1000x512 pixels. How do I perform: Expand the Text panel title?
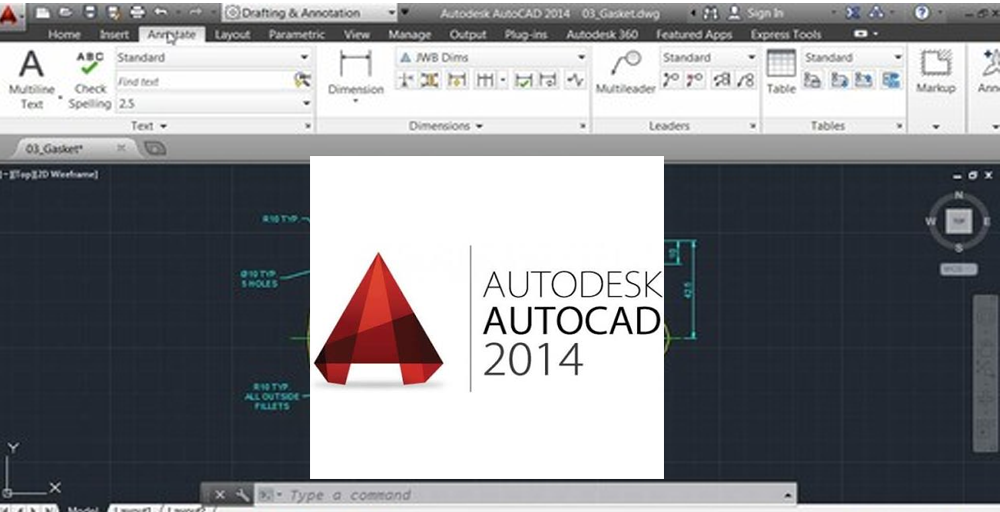coord(149,126)
